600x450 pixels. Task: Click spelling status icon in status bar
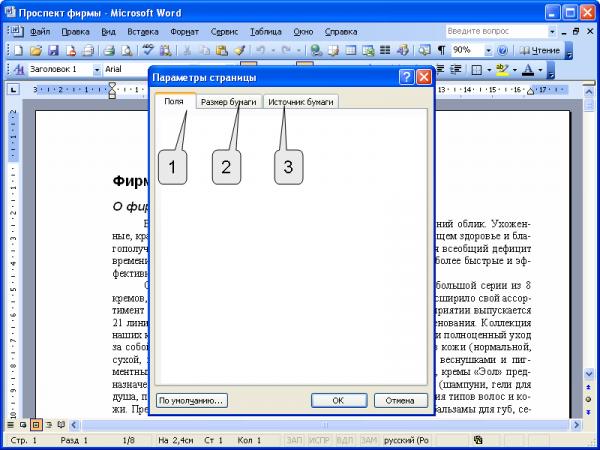coord(478,440)
